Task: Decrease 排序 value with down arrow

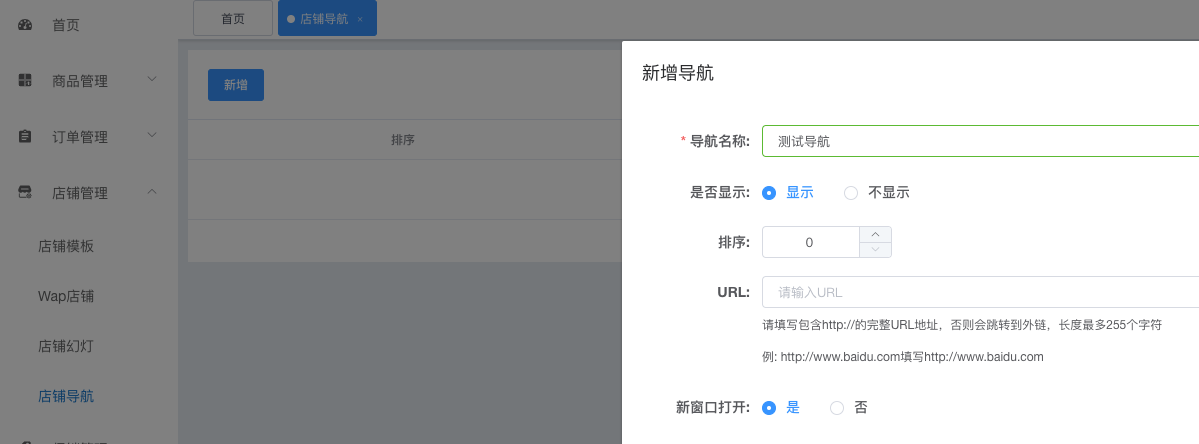Action: click(876, 250)
